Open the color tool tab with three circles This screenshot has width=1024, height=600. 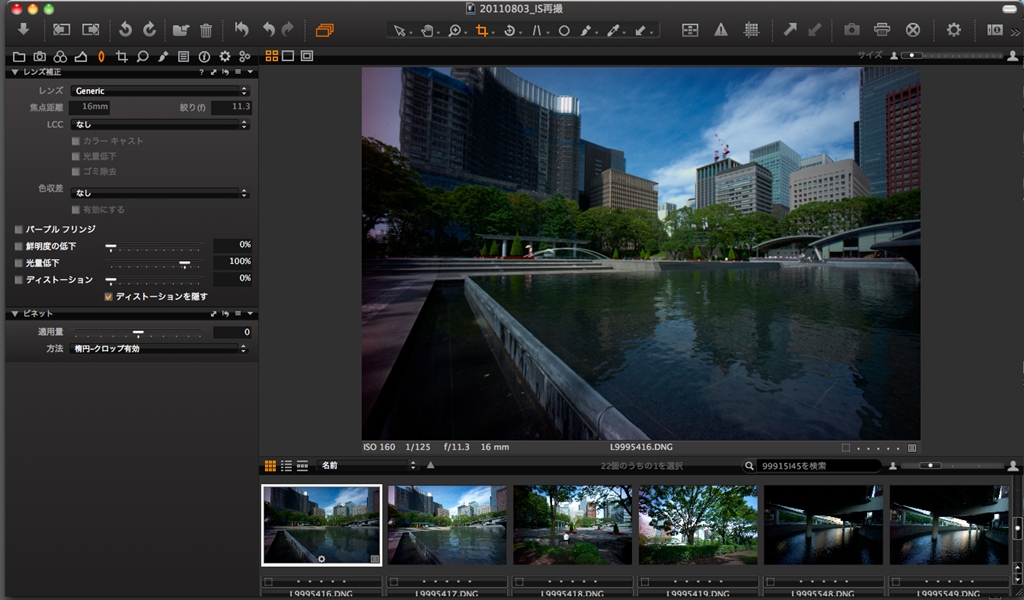point(60,57)
